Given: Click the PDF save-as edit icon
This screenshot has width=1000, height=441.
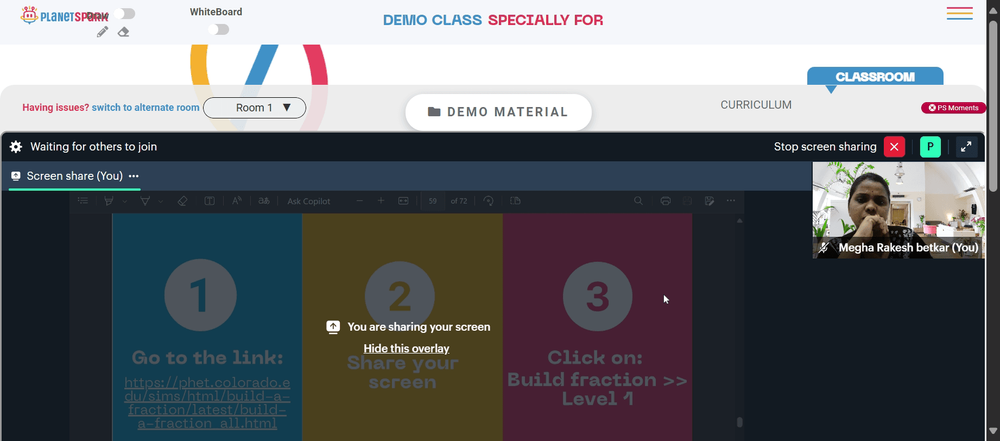Looking at the screenshot, I should pyautogui.click(x=709, y=200).
